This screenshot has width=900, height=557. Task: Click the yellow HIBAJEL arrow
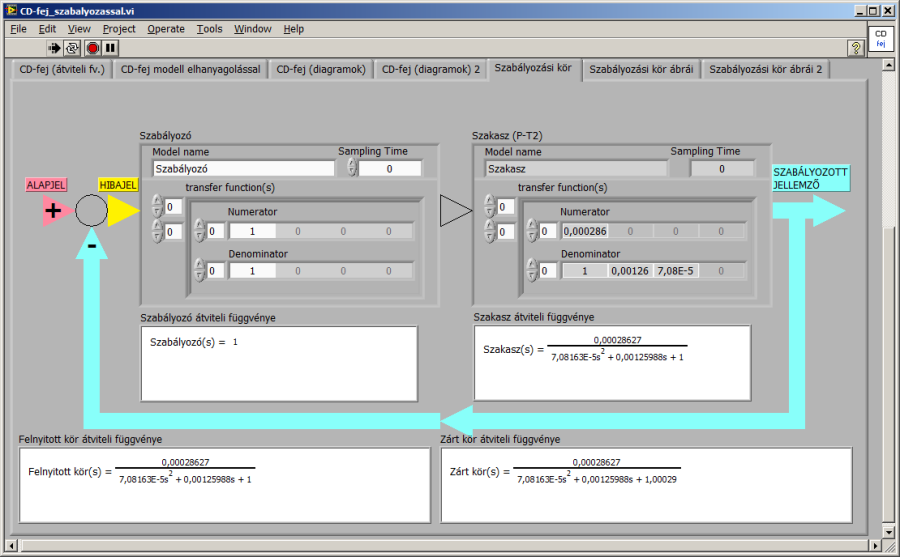point(122,210)
